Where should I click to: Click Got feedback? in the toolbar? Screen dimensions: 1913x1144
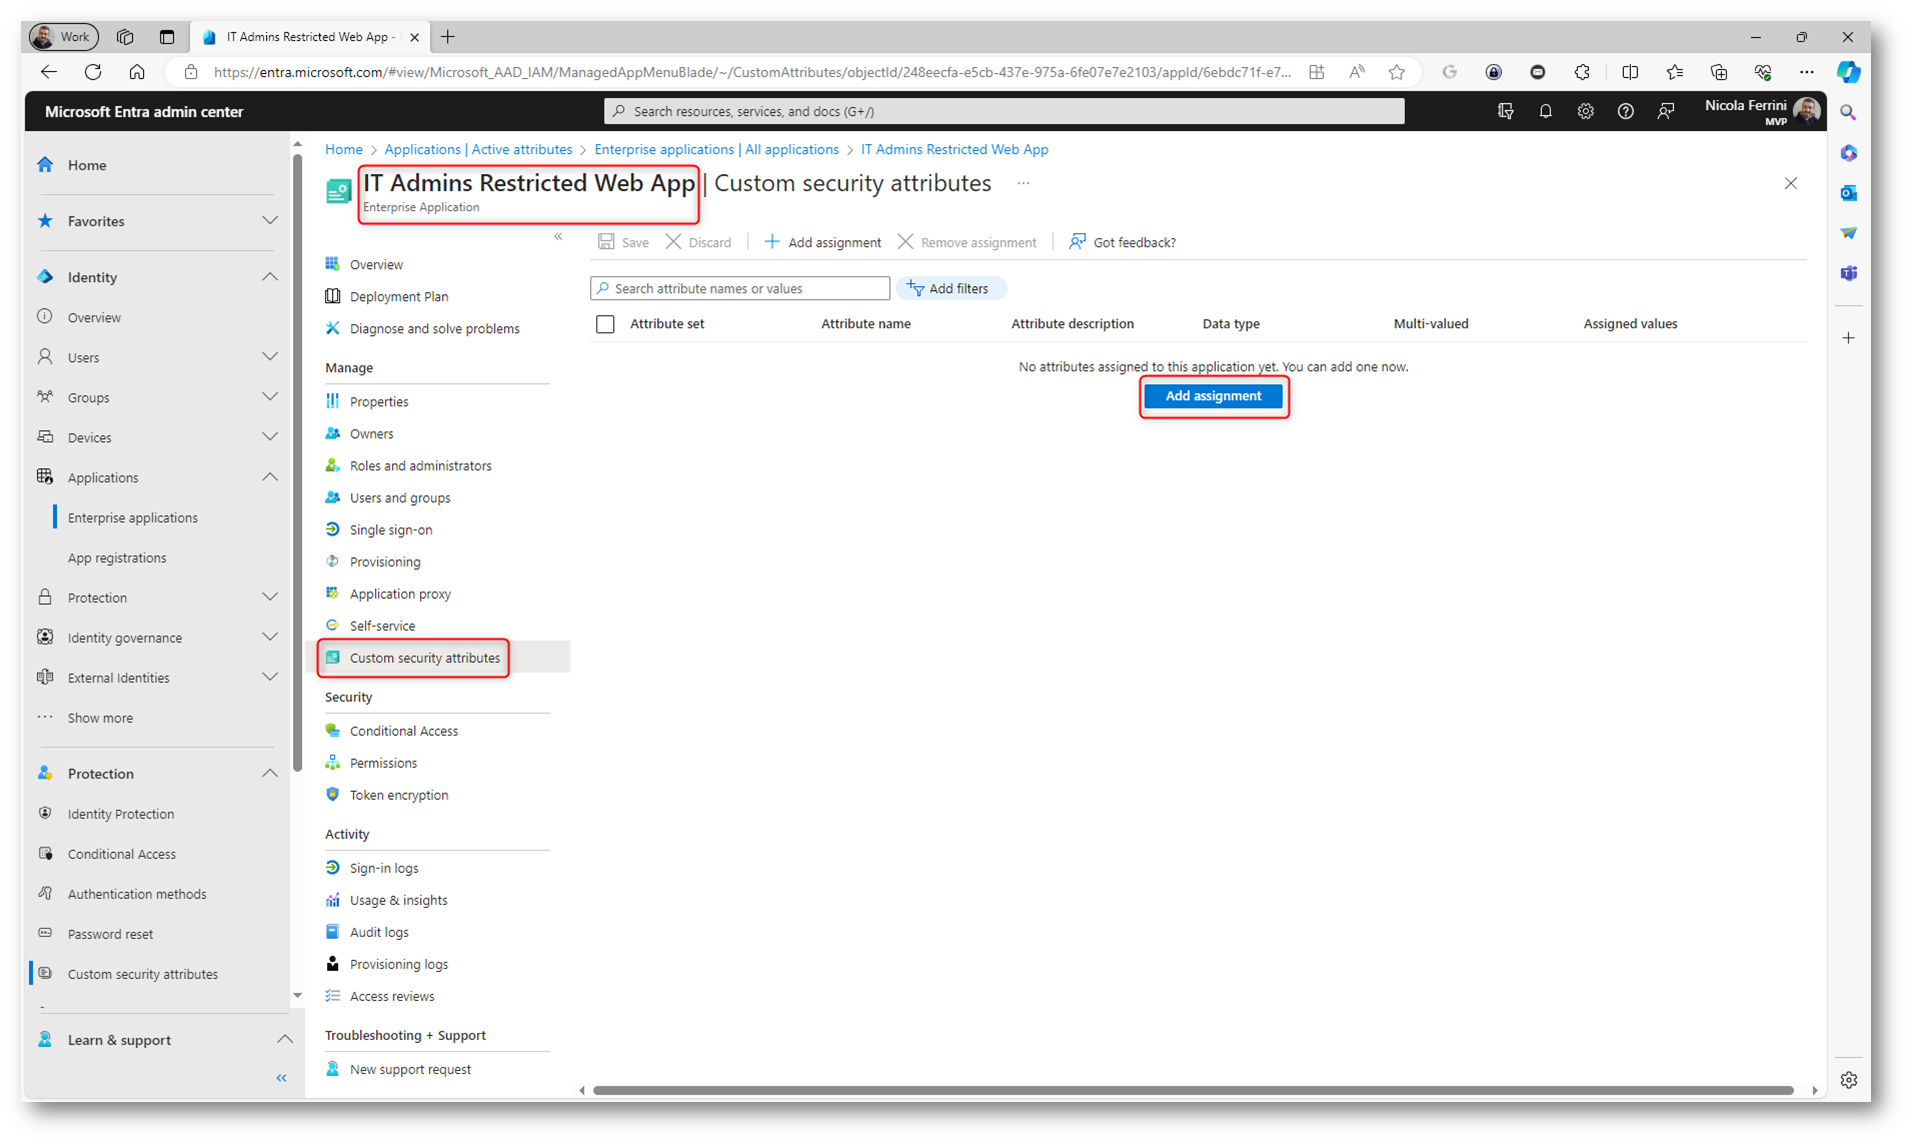(x=1122, y=242)
